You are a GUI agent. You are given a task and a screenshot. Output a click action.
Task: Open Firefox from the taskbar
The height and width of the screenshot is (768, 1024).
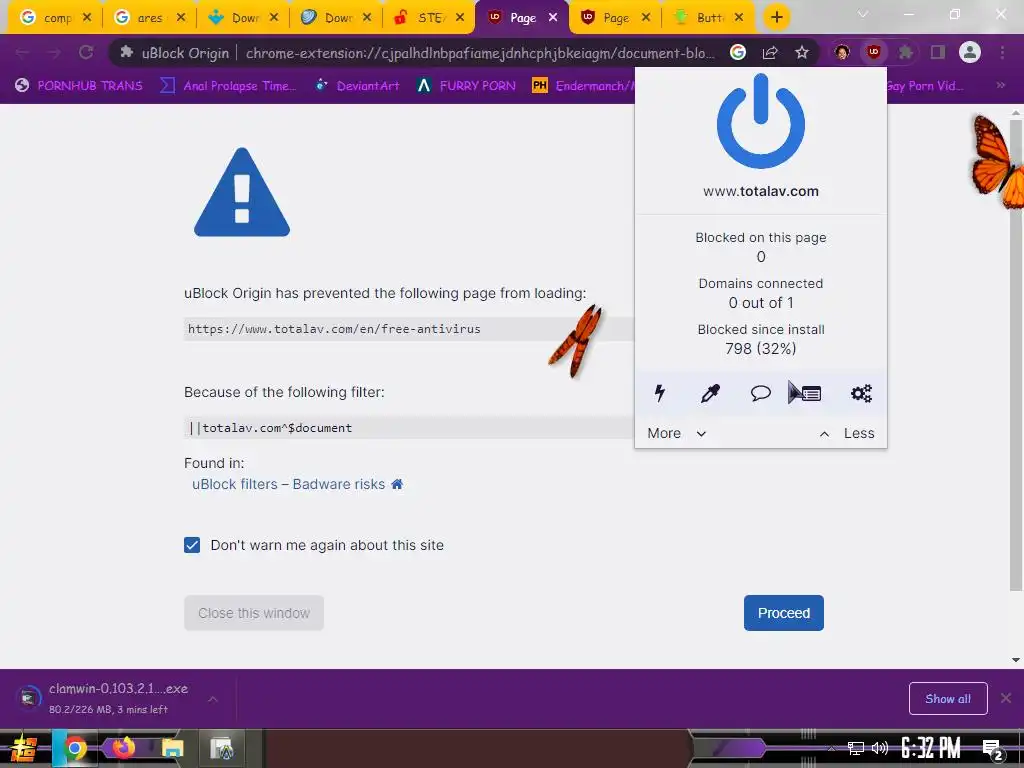(x=123, y=748)
